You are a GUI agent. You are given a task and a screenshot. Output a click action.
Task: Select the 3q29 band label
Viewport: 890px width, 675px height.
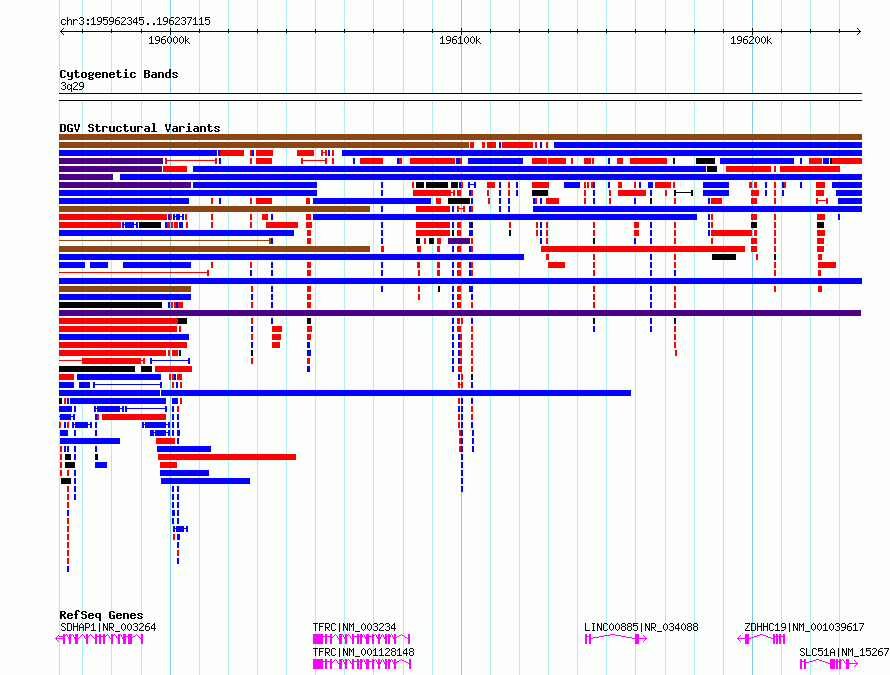pos(72,86)
